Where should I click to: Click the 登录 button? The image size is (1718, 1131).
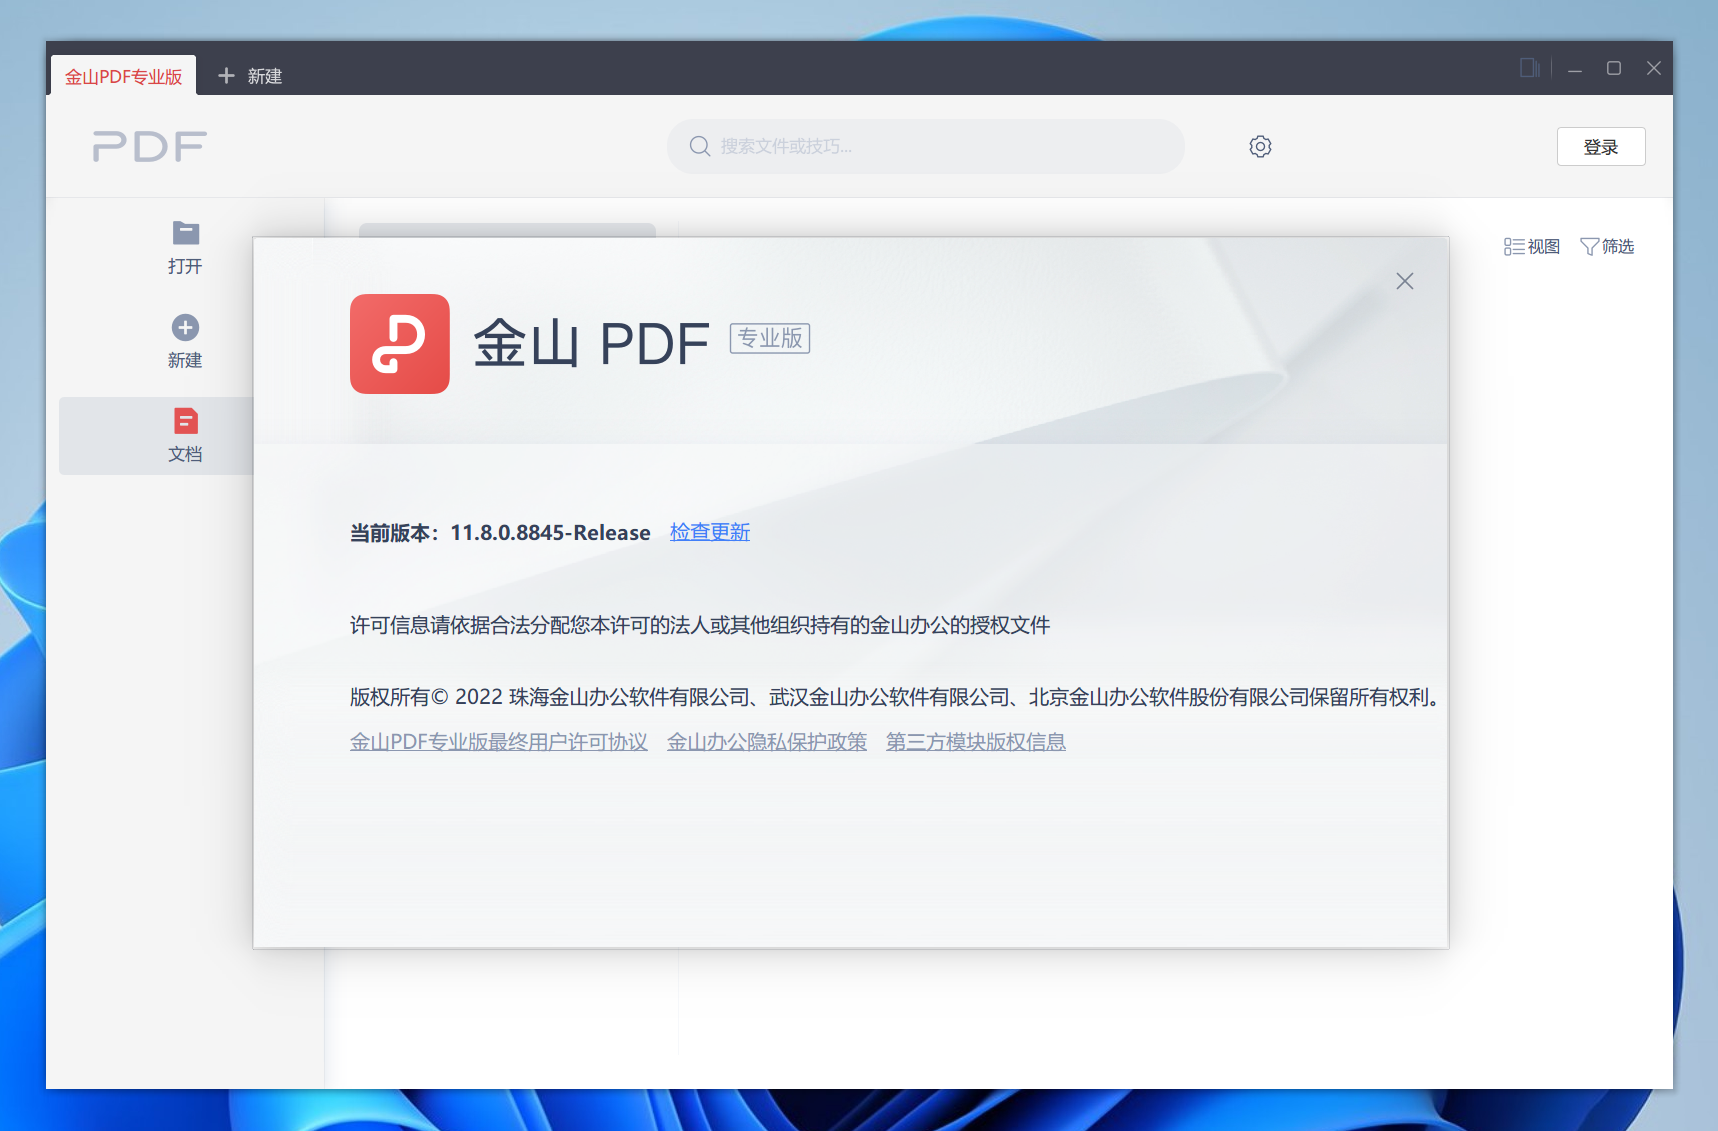pos(1601,147)
